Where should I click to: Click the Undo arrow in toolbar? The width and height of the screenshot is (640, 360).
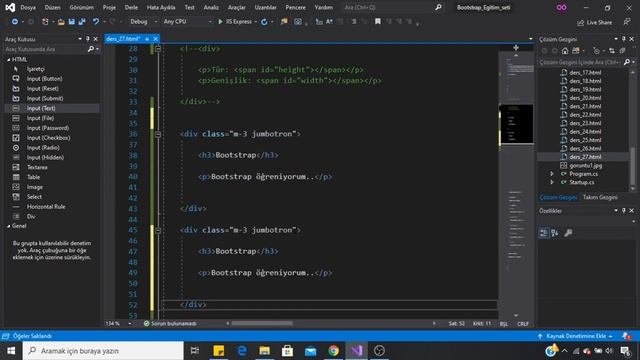96,22
